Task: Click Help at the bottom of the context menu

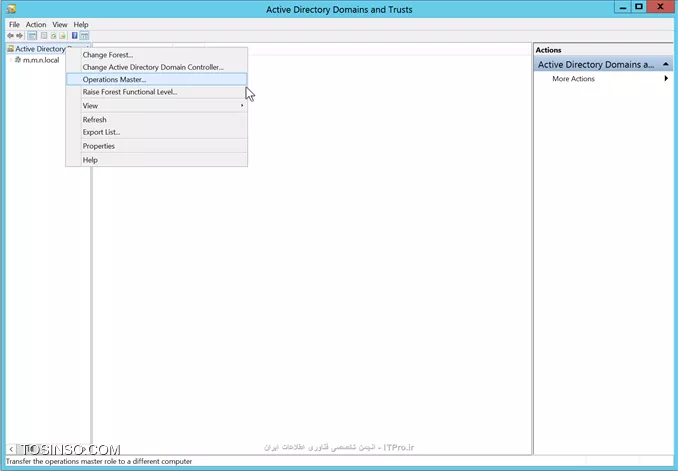Action: click(x=157, y=160)
